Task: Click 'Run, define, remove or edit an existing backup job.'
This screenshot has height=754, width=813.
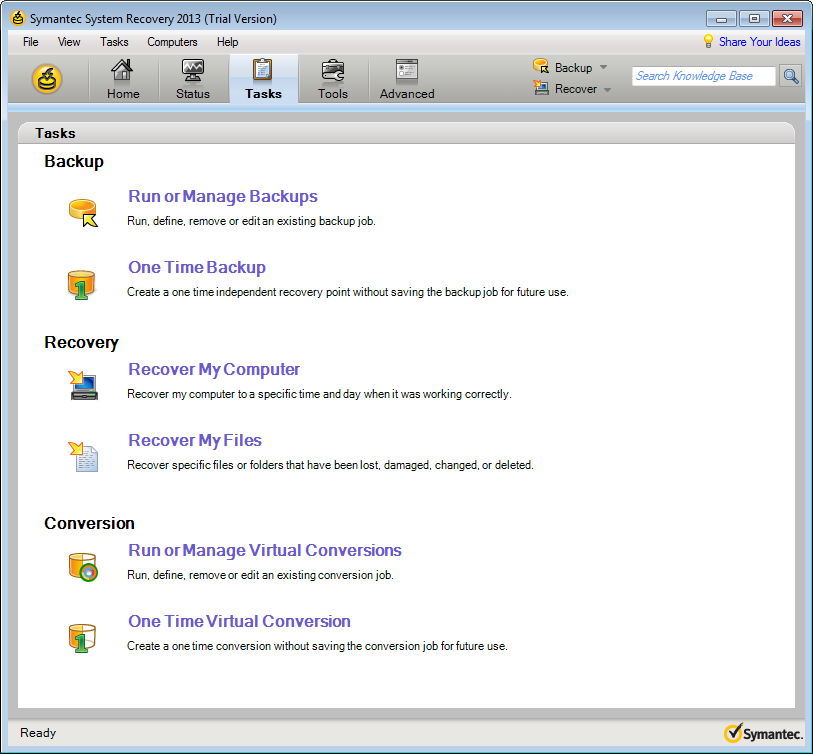Action: 251,221
